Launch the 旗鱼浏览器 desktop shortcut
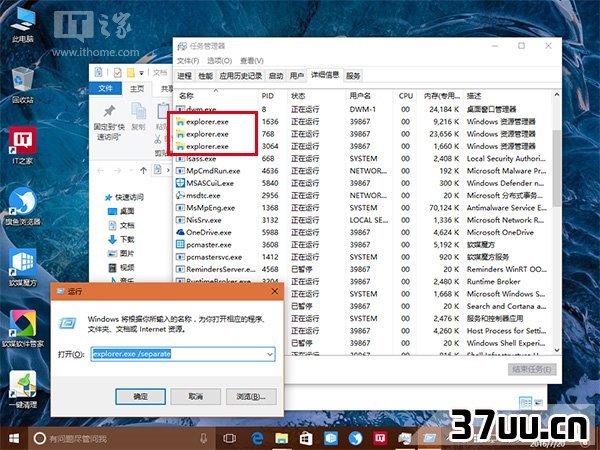Viewport: 600px width, 450px height. [x=23, y=206]
